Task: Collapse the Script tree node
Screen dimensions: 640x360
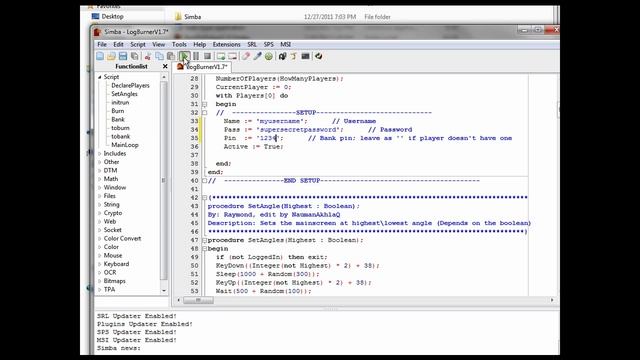Action: [x=100, y=77]
